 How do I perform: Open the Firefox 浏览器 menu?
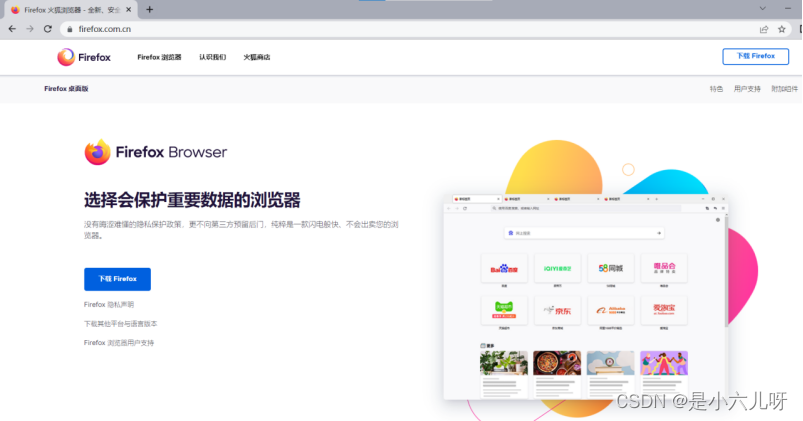pyautogui.click(x=159, y=57)
